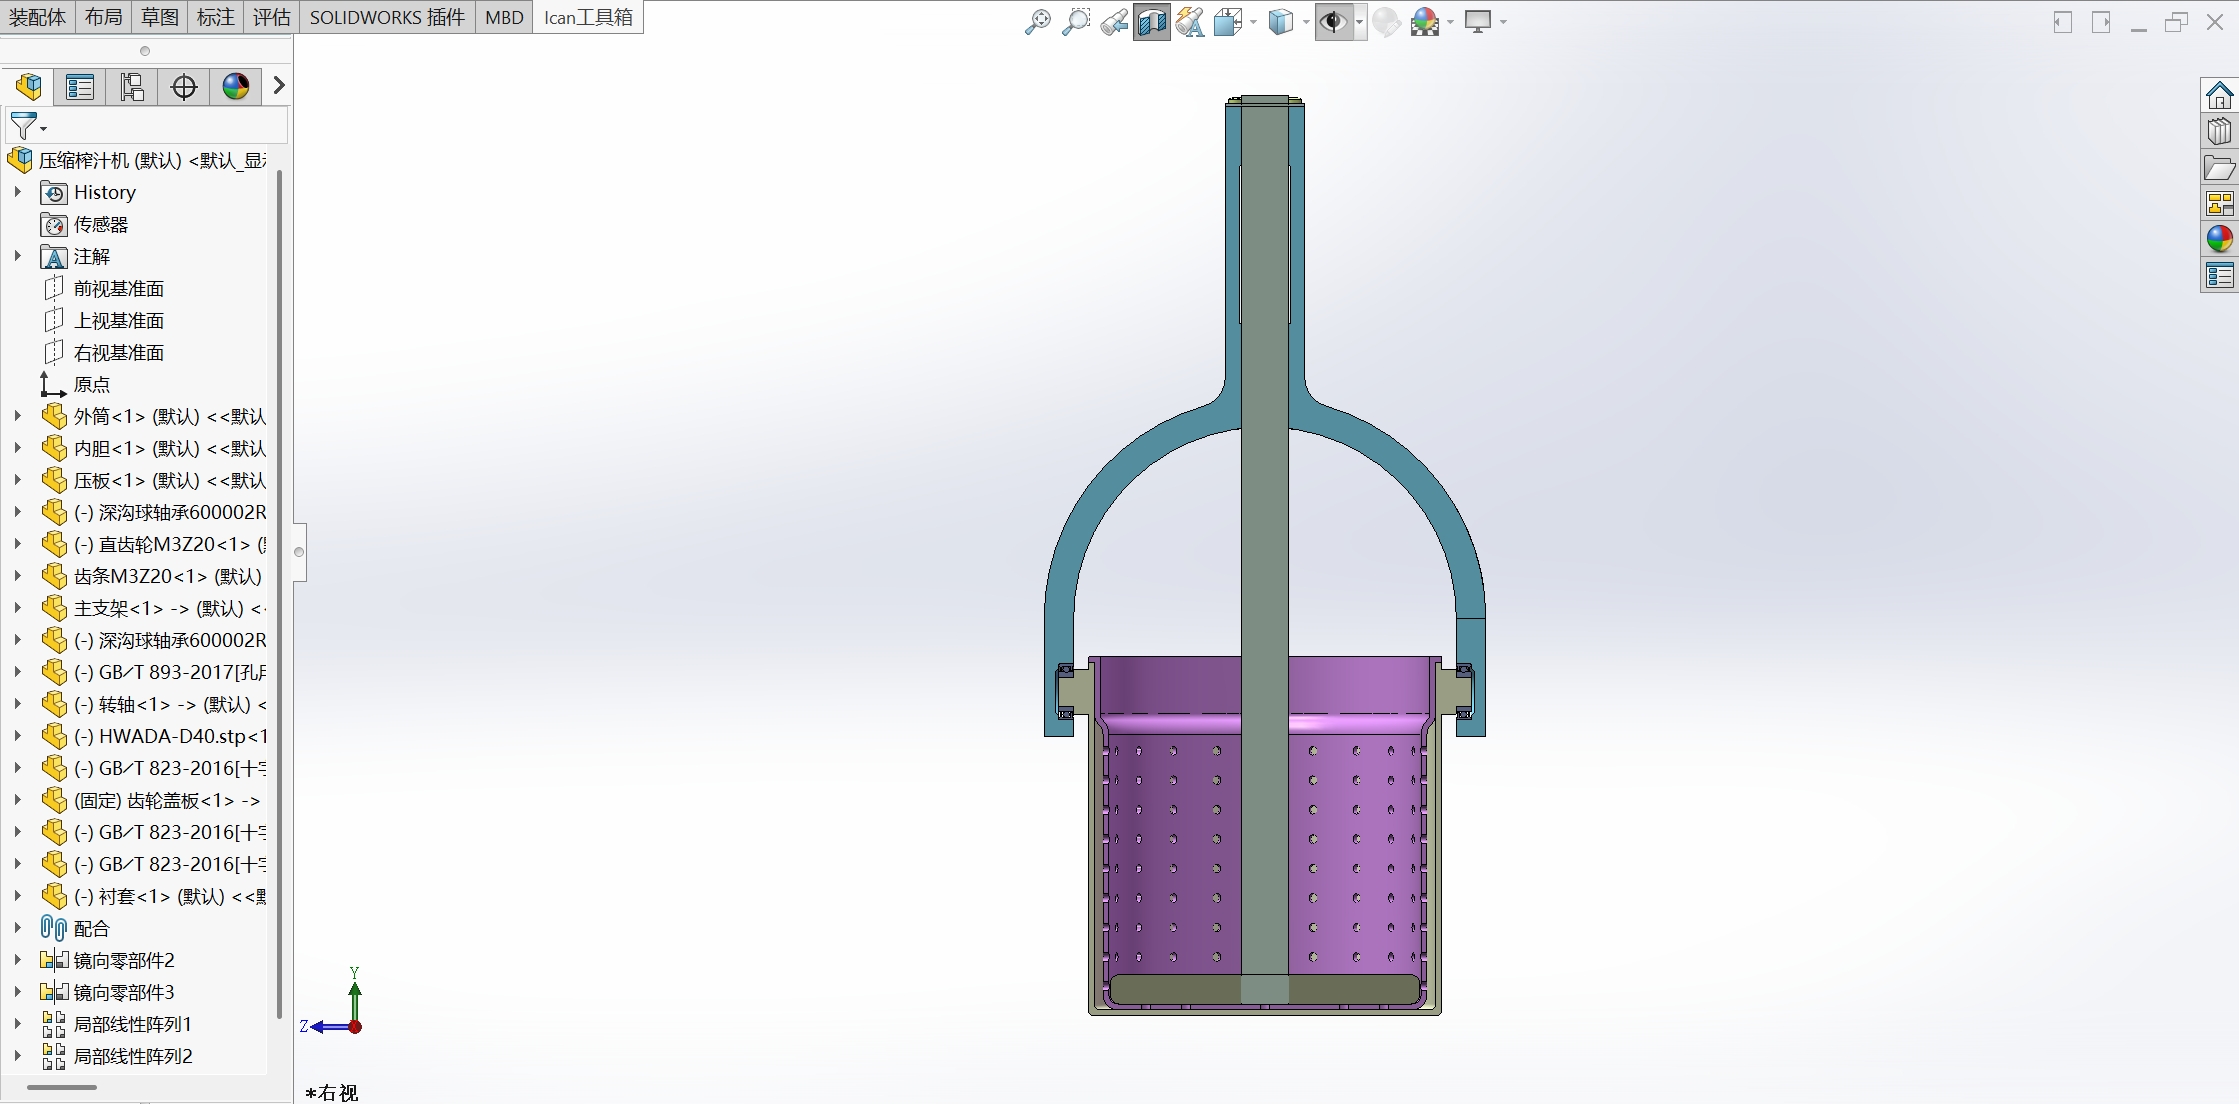Click the View Orientation cube icon

[x=1227, y=22]
